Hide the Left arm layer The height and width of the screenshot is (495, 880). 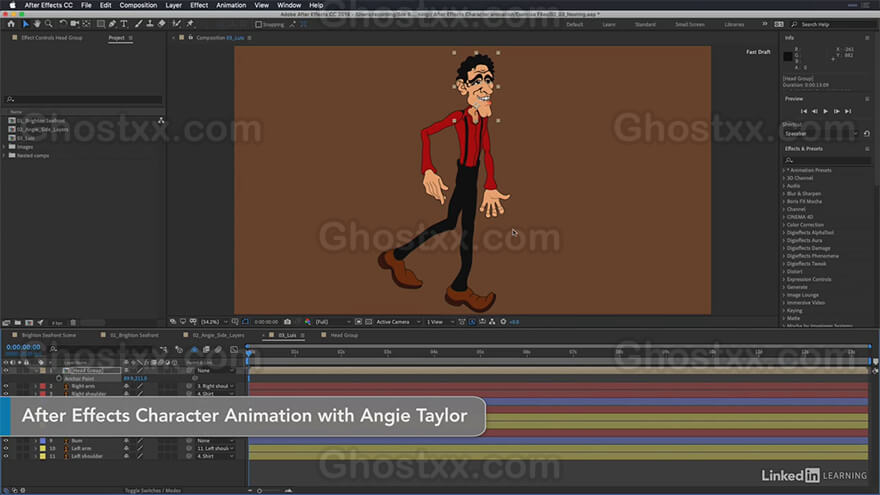(6, 448)
